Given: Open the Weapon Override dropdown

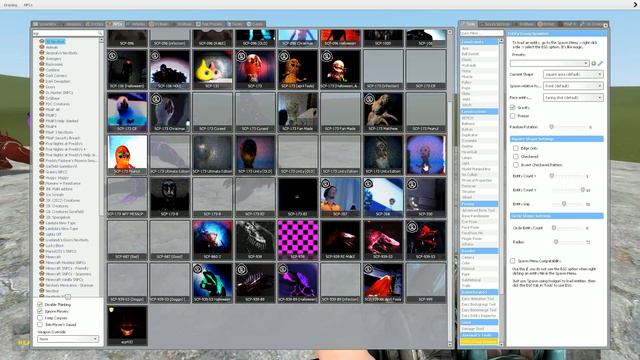Looking at the screenshot, I should click(68, 339).
